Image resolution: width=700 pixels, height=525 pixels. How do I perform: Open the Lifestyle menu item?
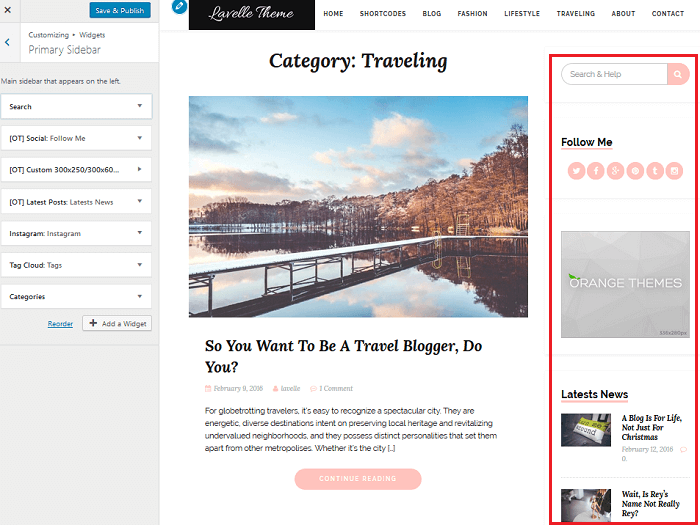522,14
